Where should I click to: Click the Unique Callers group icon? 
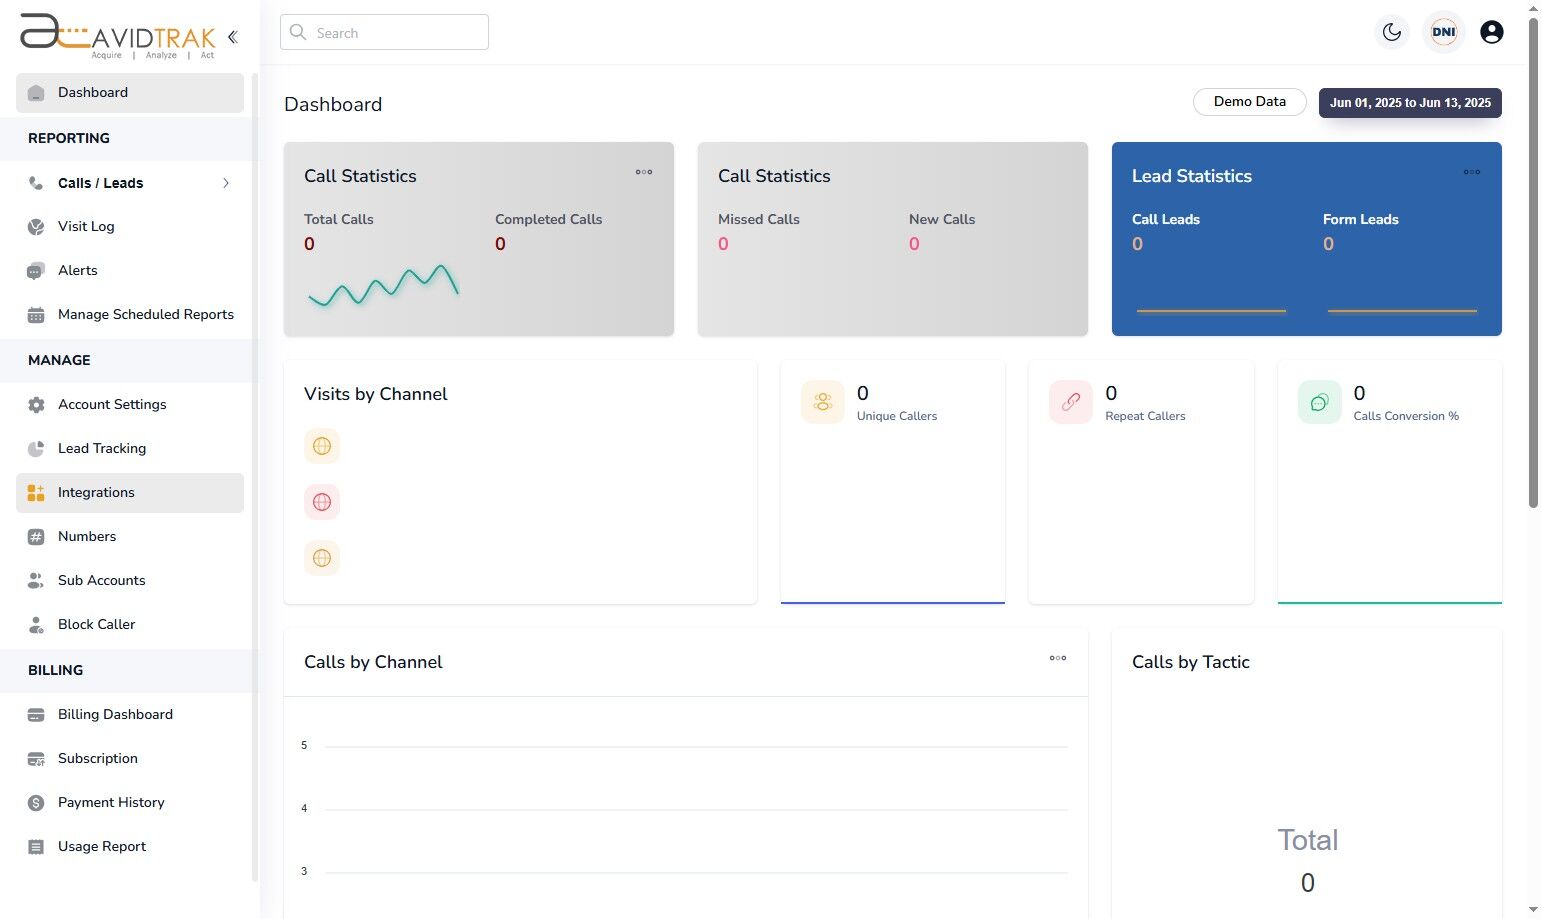pyautogui.click(x=822, y=401)
